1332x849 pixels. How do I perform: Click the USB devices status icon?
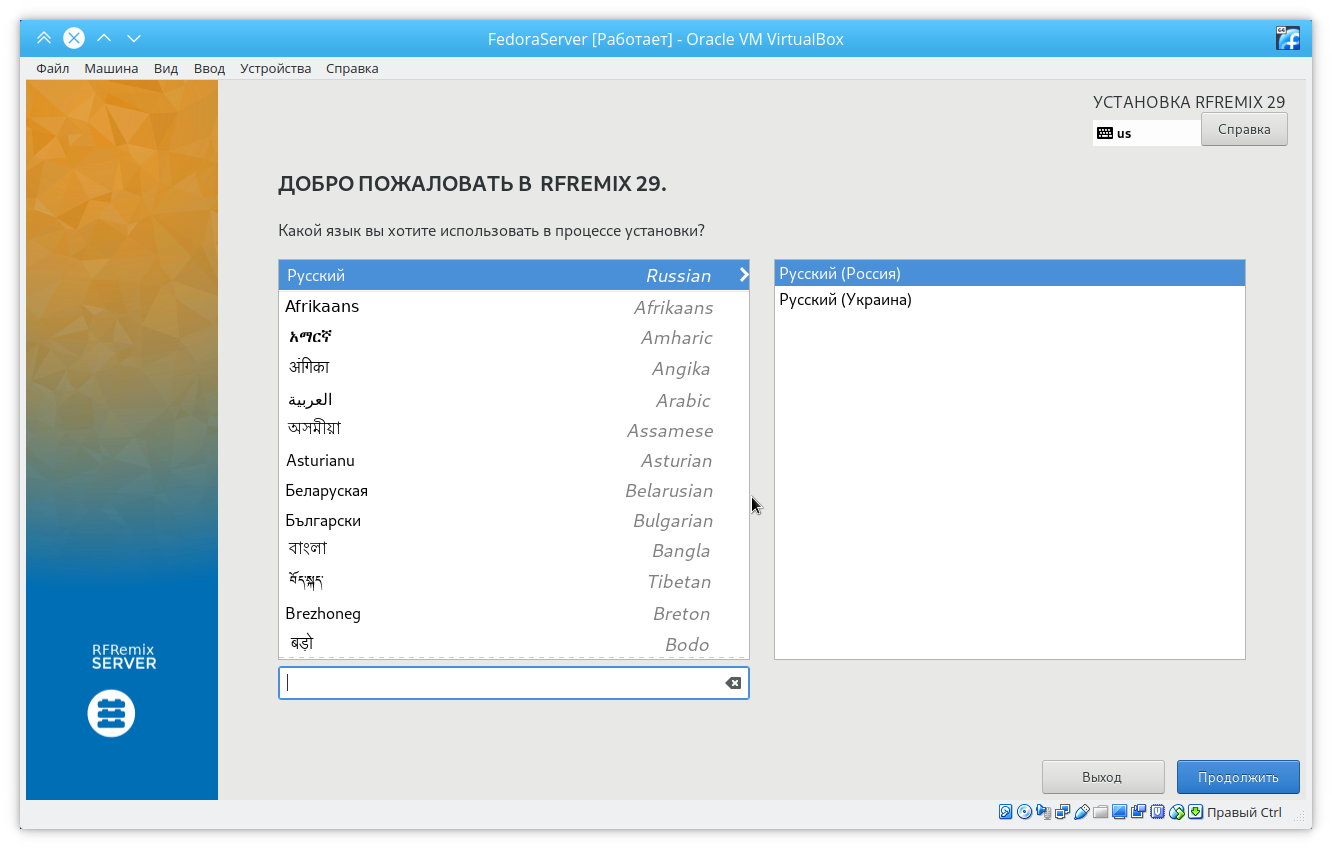tap(1081, 812)
